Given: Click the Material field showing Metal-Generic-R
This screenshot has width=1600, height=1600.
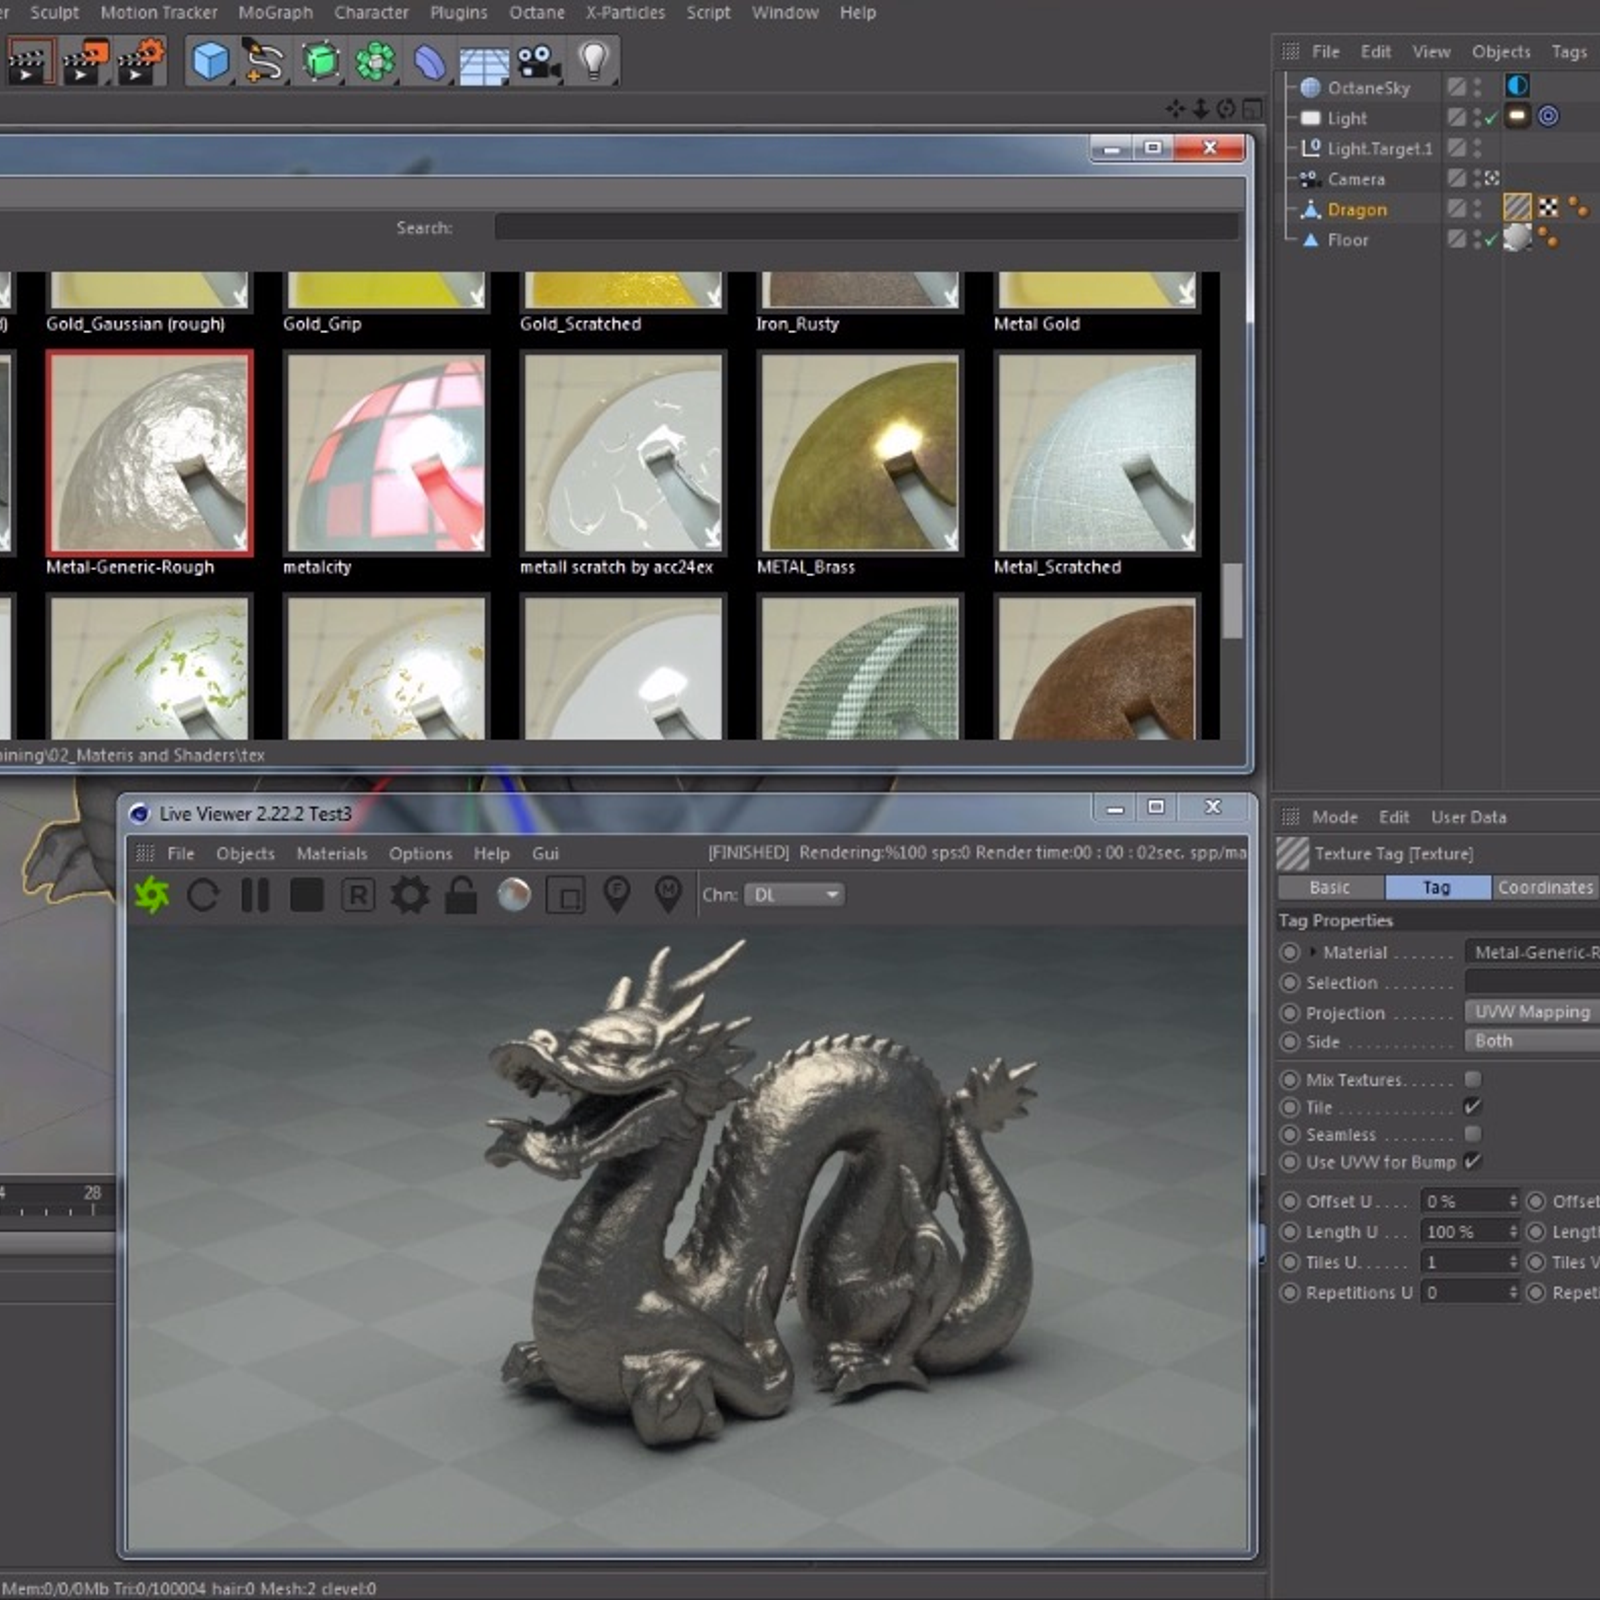Looking at the screenshot, I should [1532, 952].
